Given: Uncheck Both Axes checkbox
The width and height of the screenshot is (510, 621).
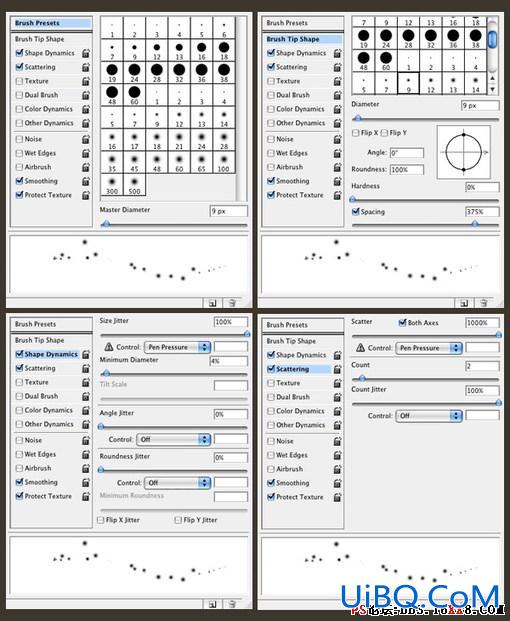Looking at the screenshot, I should click(x=403, y=323).
